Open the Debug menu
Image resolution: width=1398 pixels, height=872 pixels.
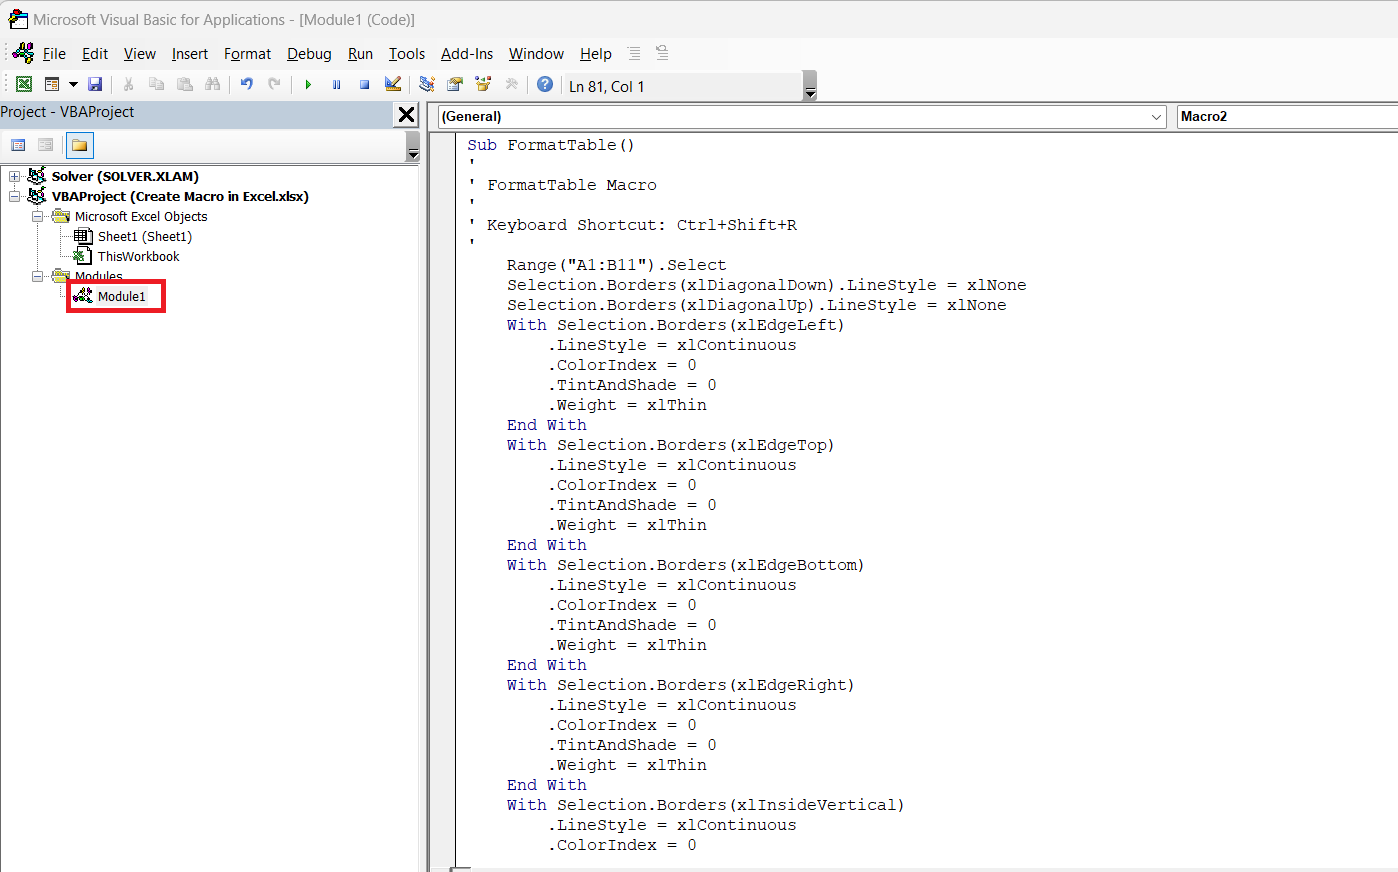[x=309, y=54]
